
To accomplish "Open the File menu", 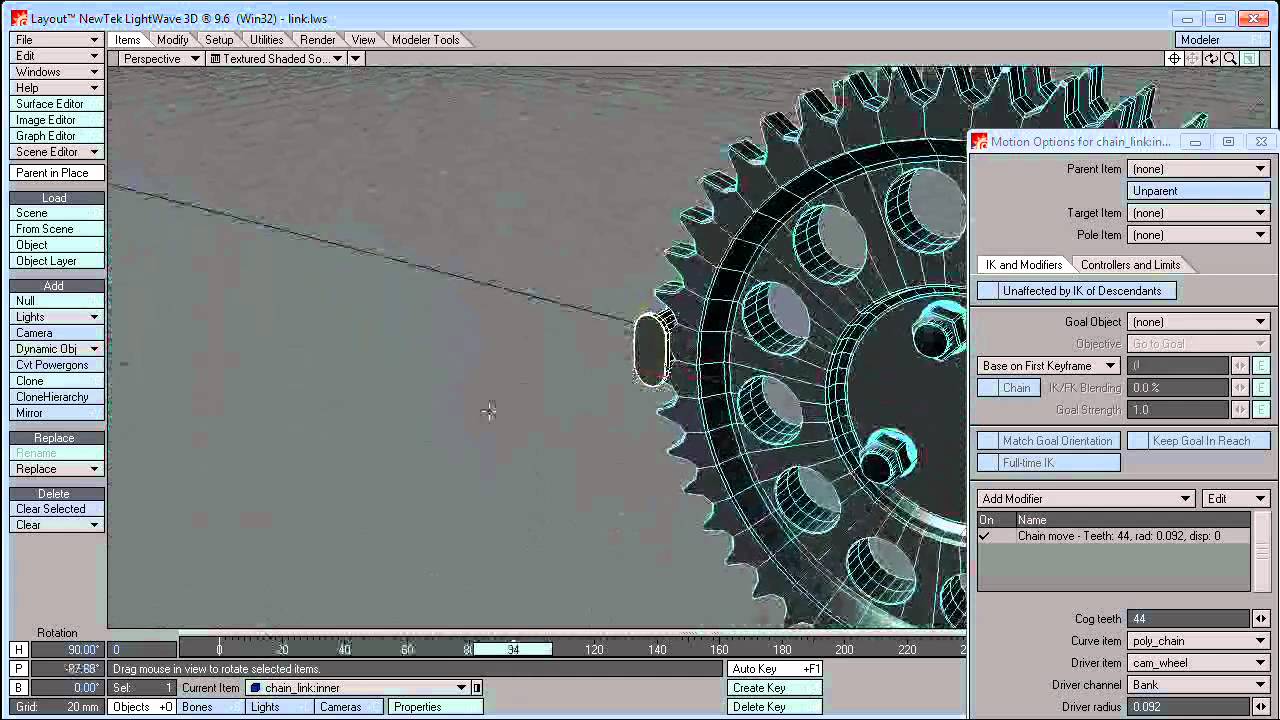I will tap(57, 40).
